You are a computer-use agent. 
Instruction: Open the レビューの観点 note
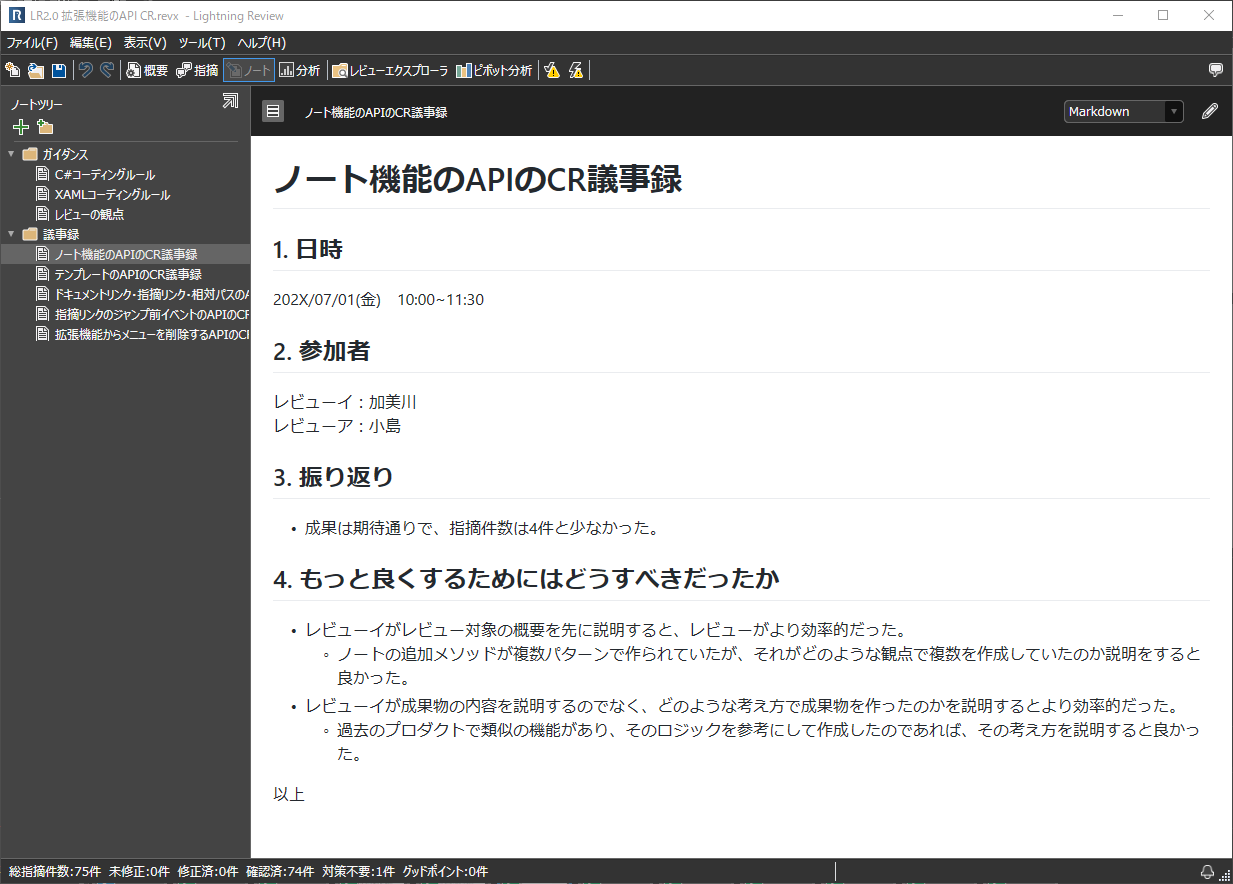[x=80, y=214]
